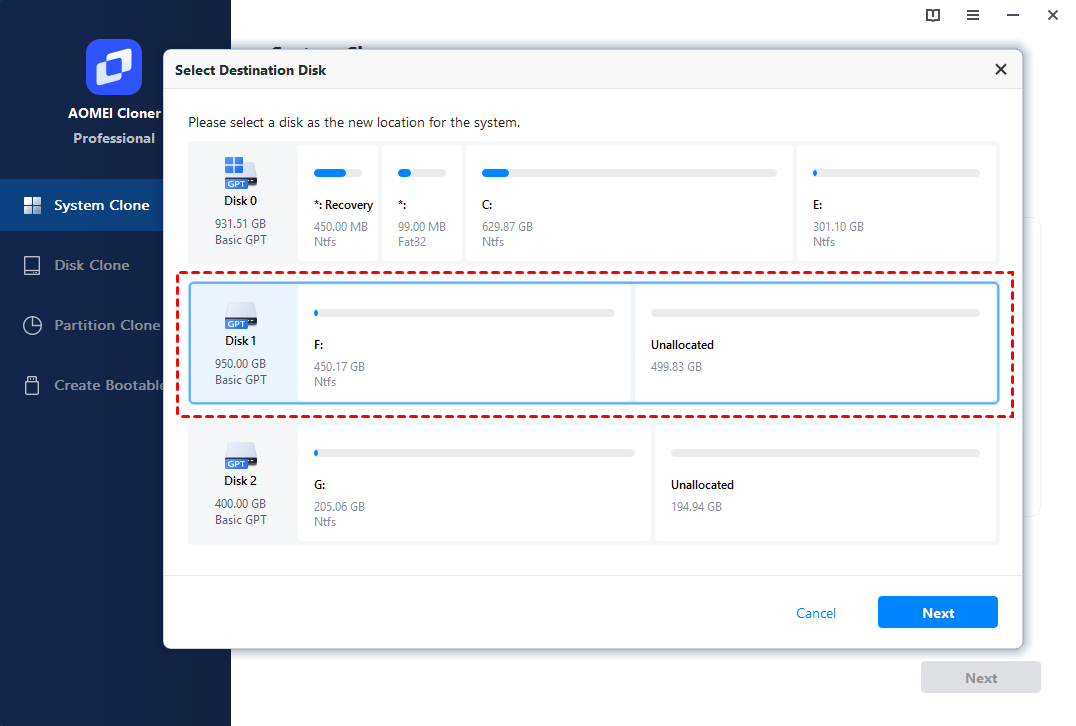
Task: Click Next in the destination disk dialog
Action: pyautogui.click(x=937, y=612)
